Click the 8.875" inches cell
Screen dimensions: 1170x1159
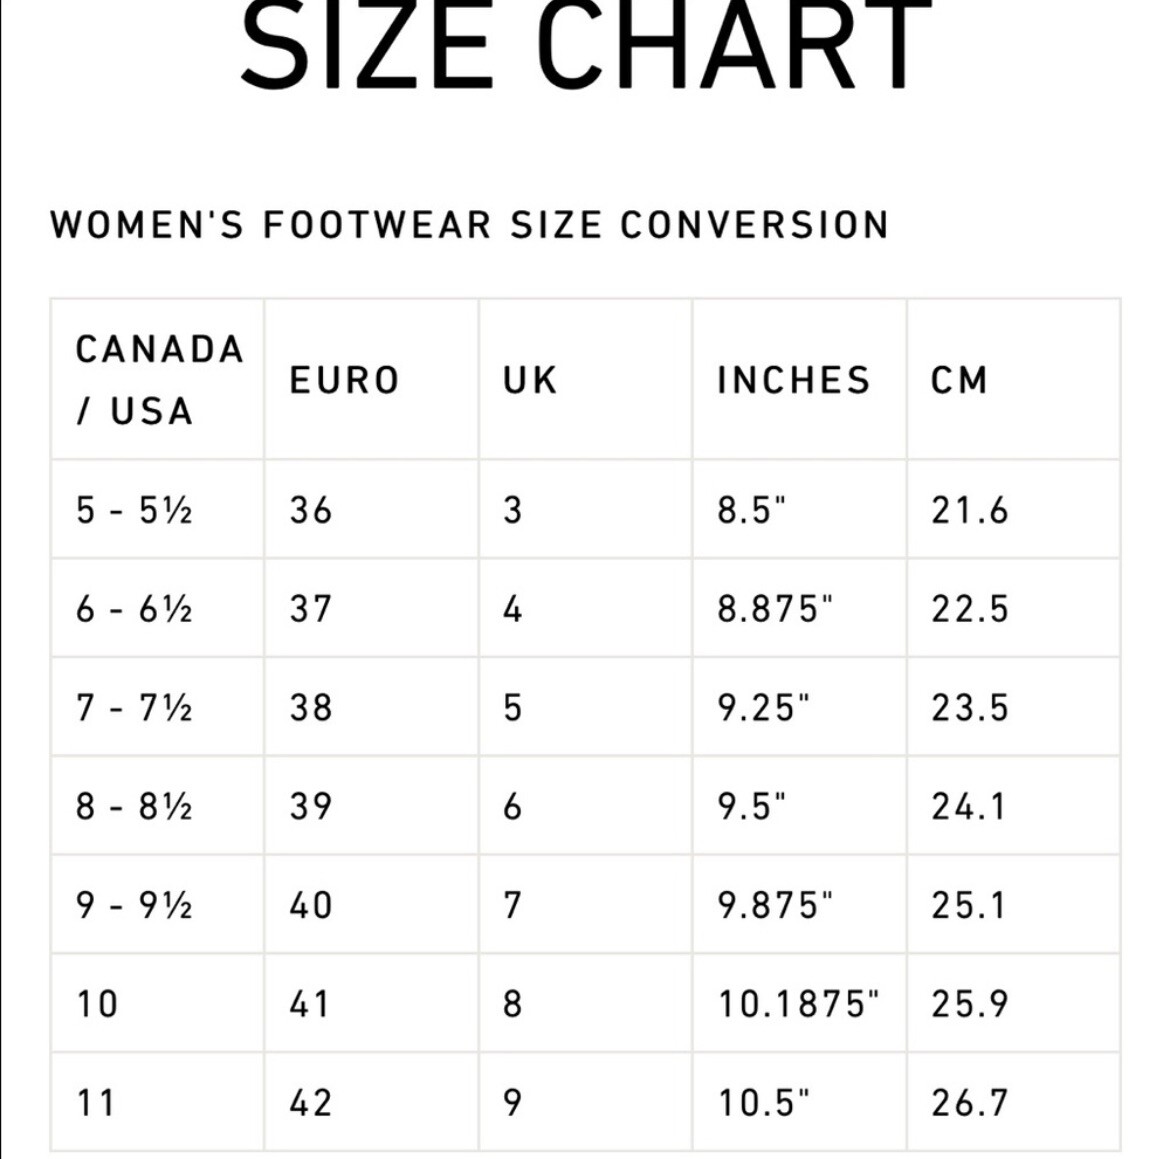coord(800,608)
